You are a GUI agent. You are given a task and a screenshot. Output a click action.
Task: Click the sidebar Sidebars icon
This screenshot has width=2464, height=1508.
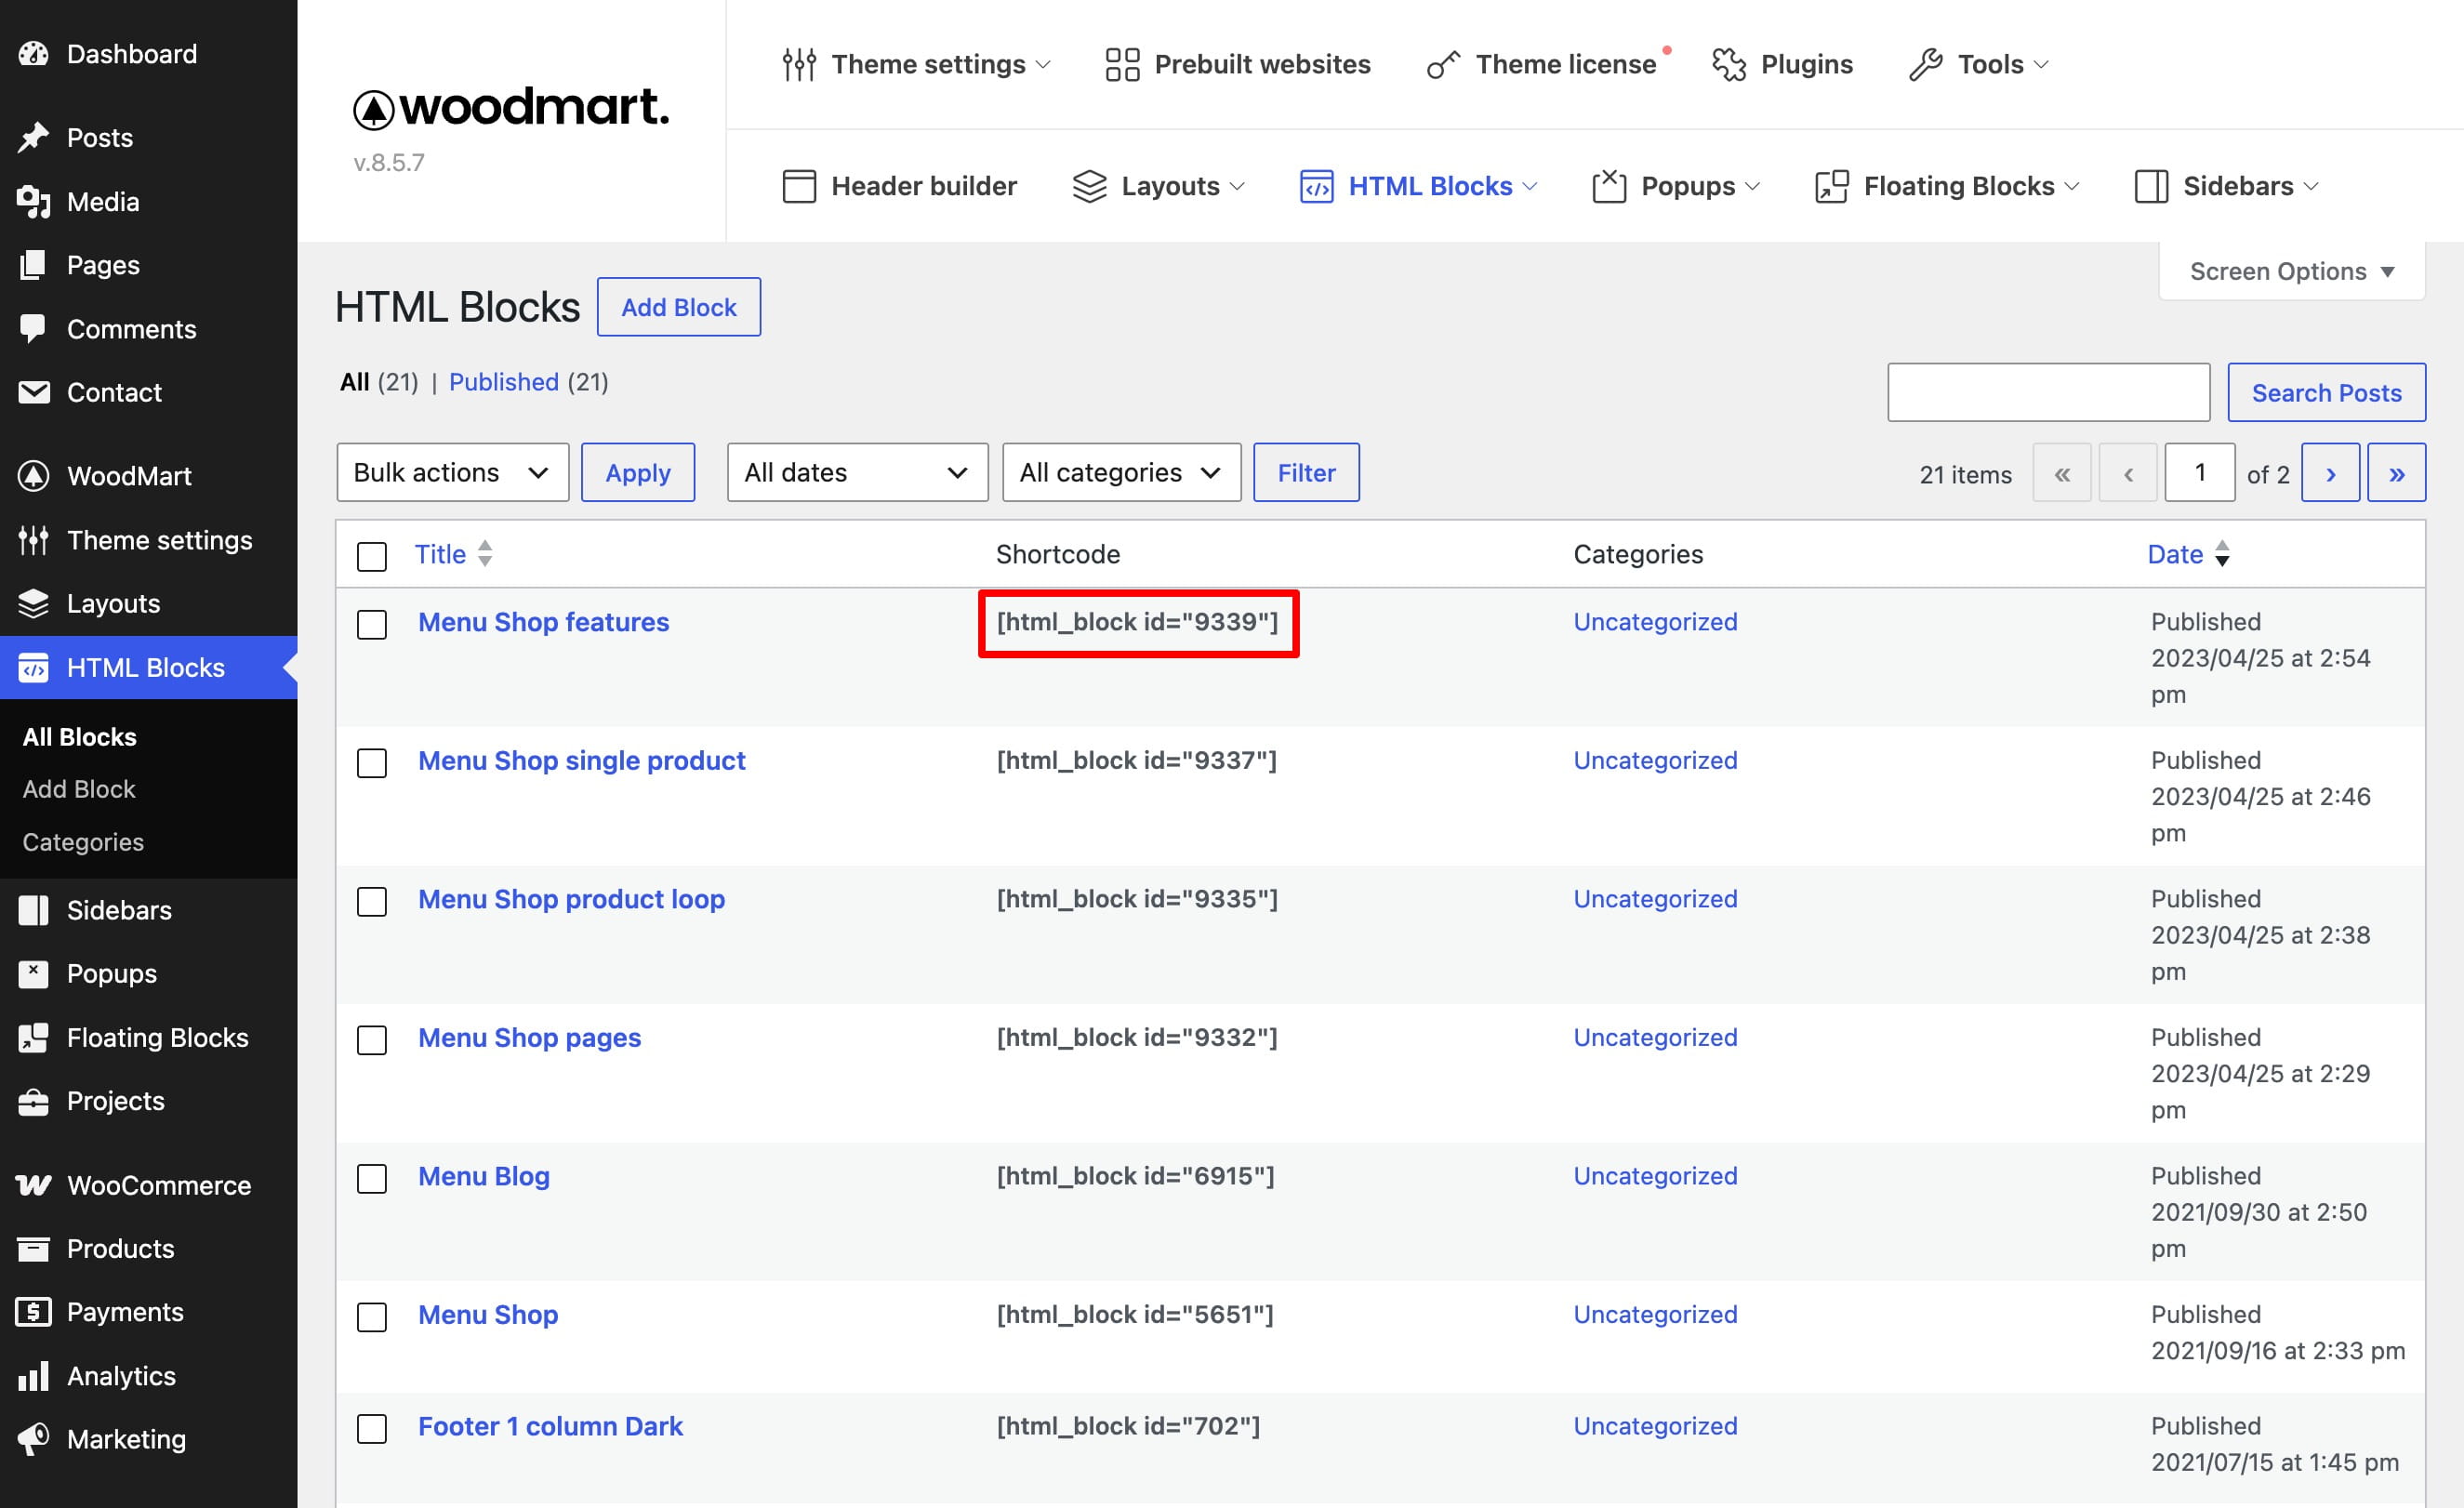[x=33, y=910]
